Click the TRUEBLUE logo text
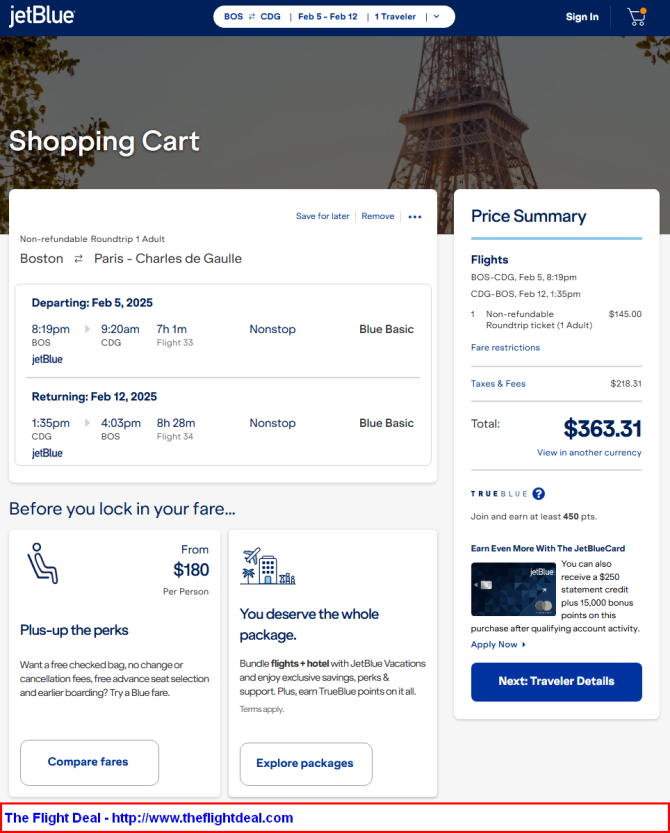Screen dimensions: 670x833 499,494
